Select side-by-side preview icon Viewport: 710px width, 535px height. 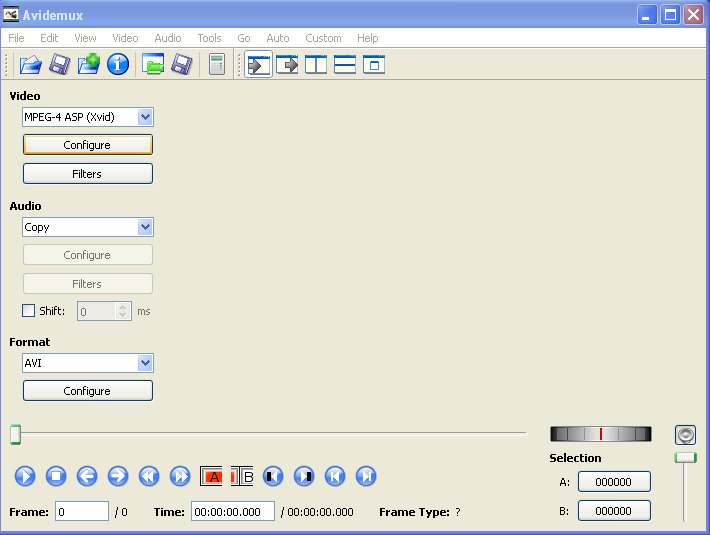(x=316, y=65)
